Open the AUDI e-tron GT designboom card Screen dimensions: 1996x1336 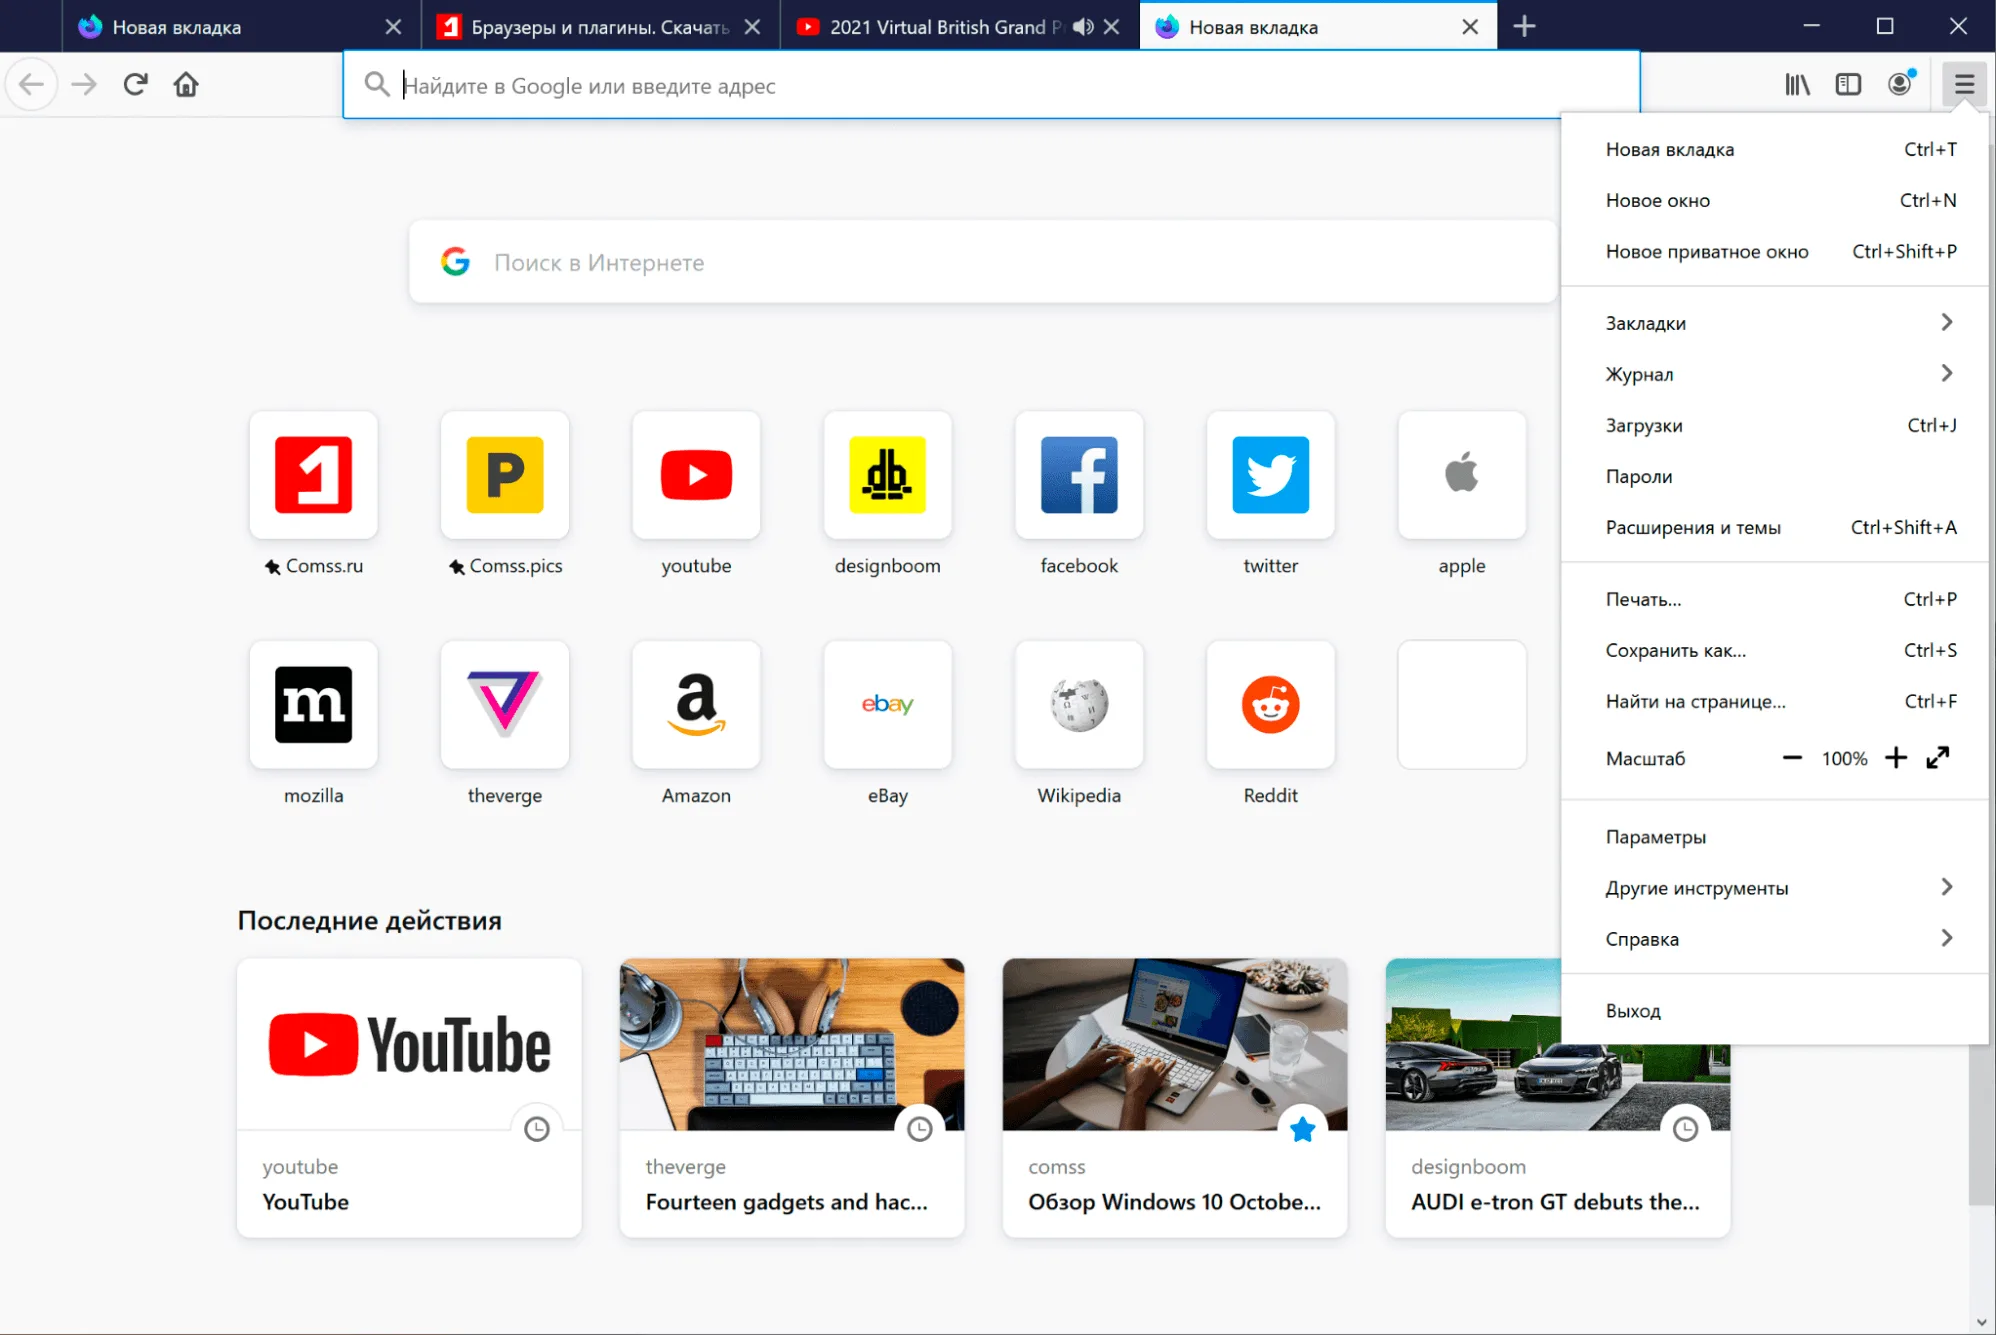(1558, 1098)
